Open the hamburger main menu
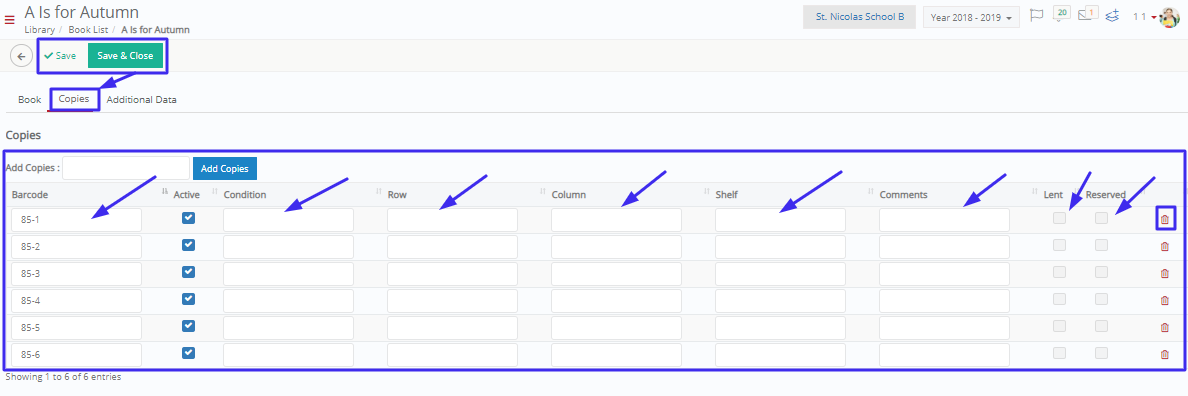The width and height of the screenshot is (1188, 396). pos(9,19)
